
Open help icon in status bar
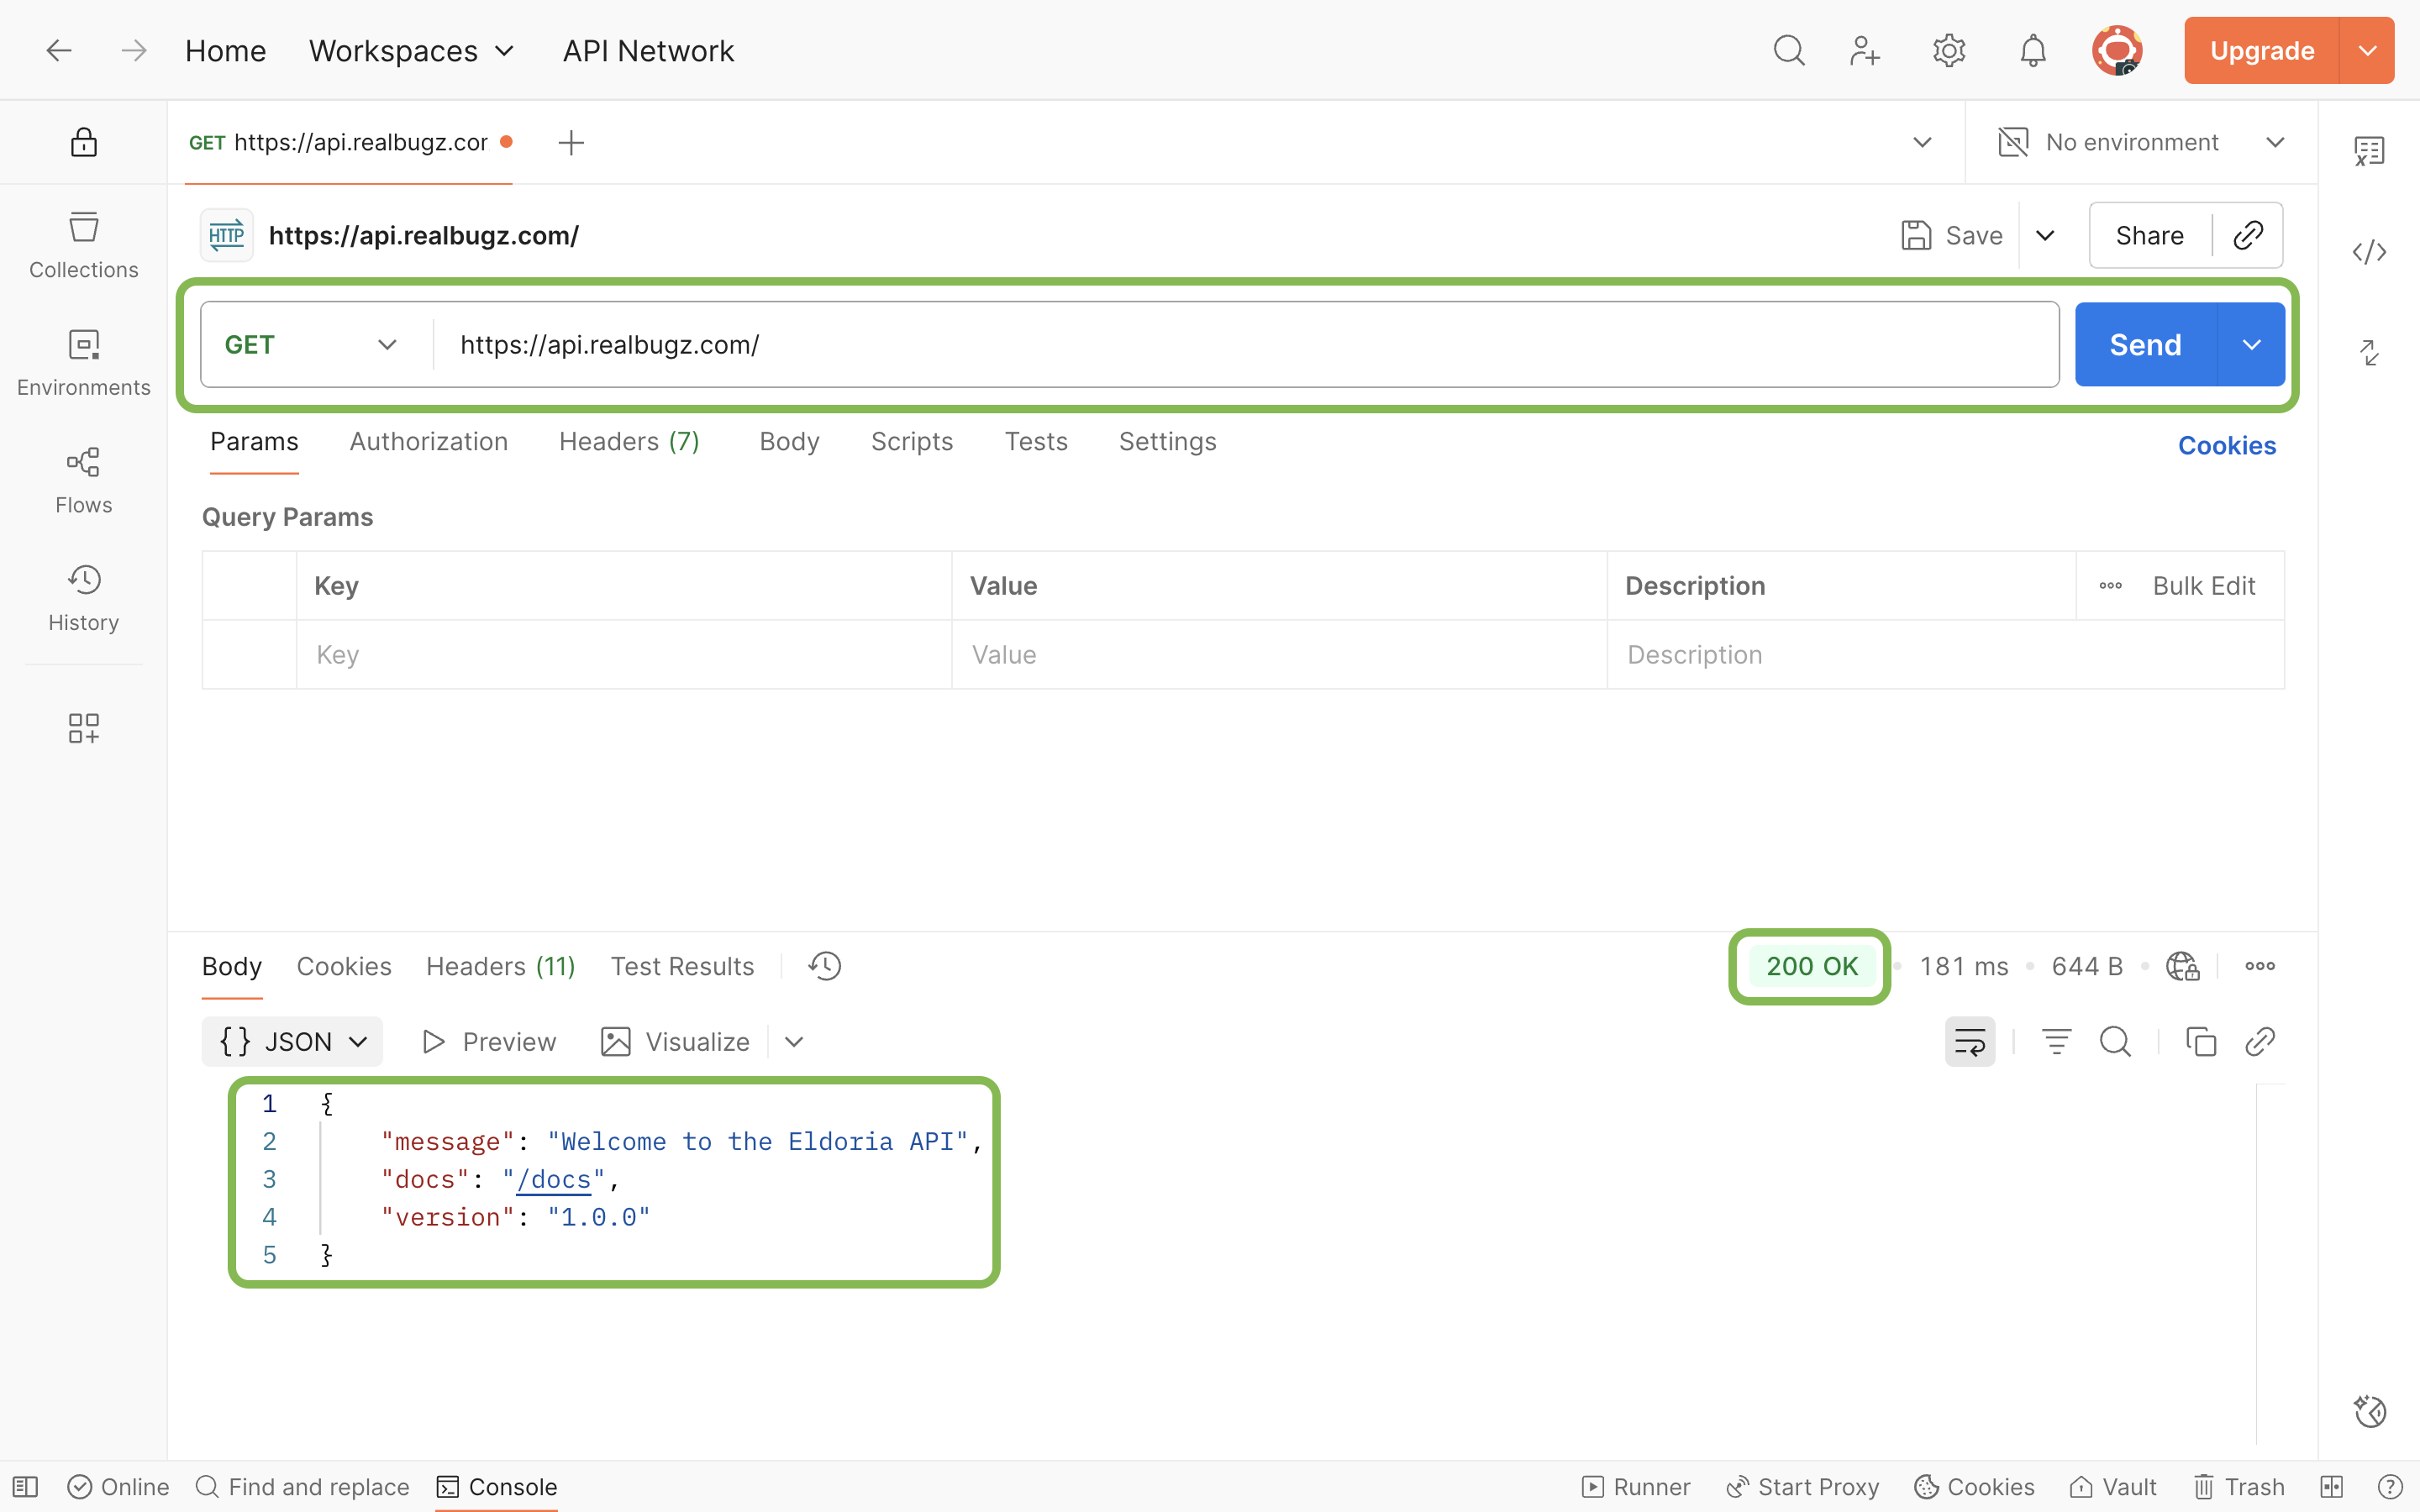tap(2390, 1487)
